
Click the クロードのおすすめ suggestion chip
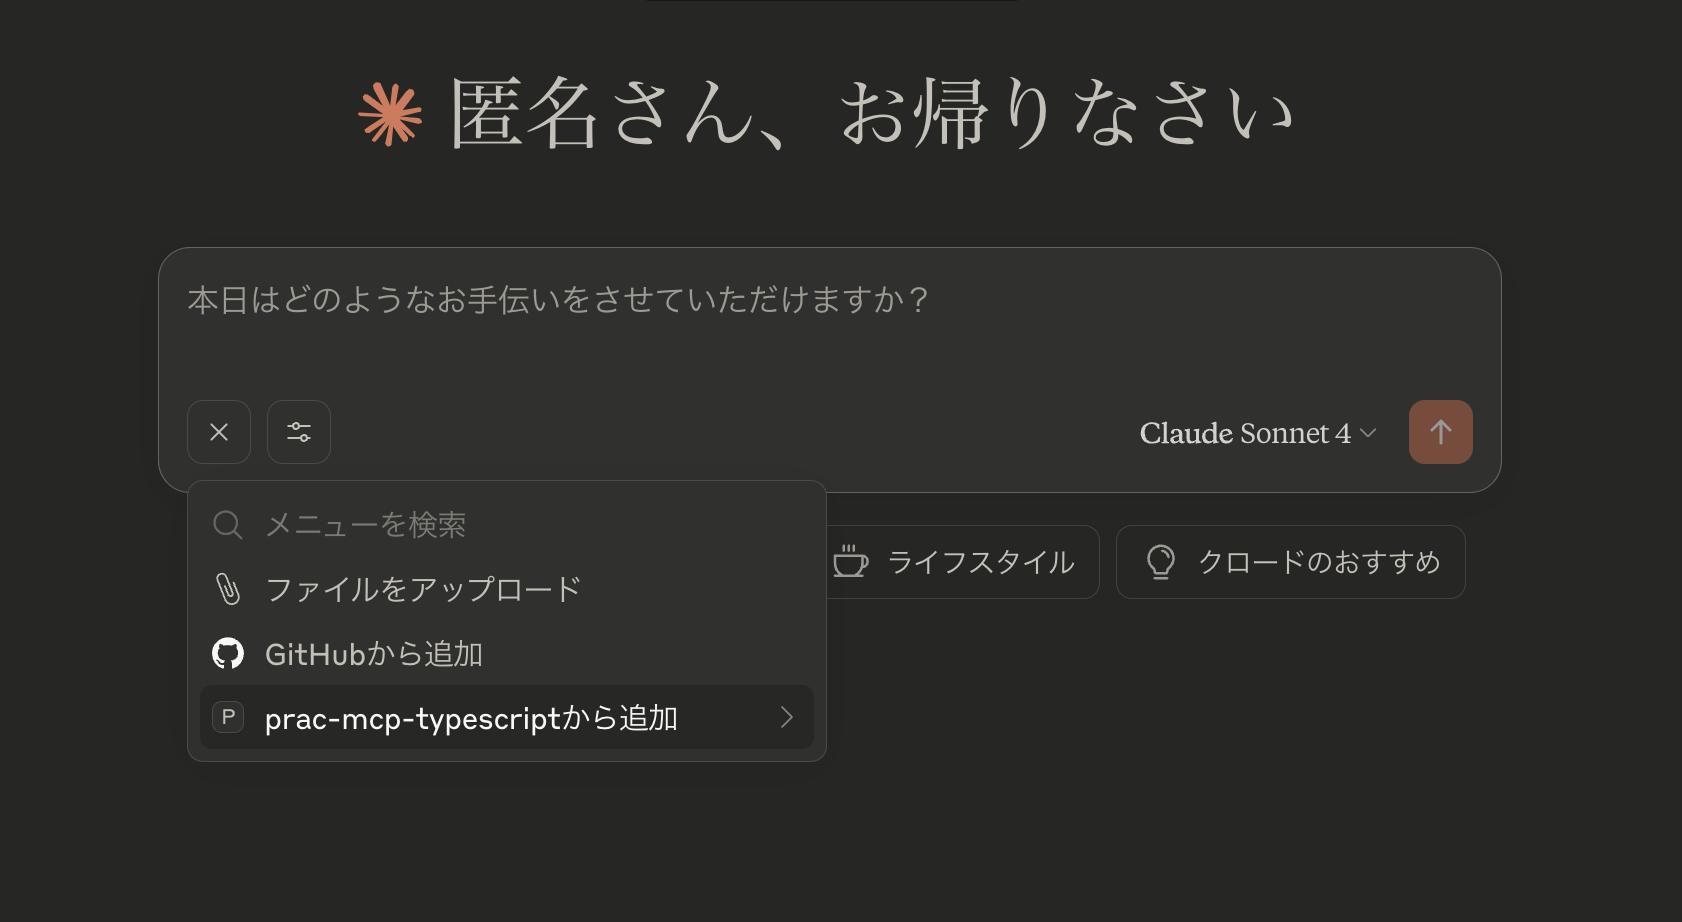(x=1291, y=562)
